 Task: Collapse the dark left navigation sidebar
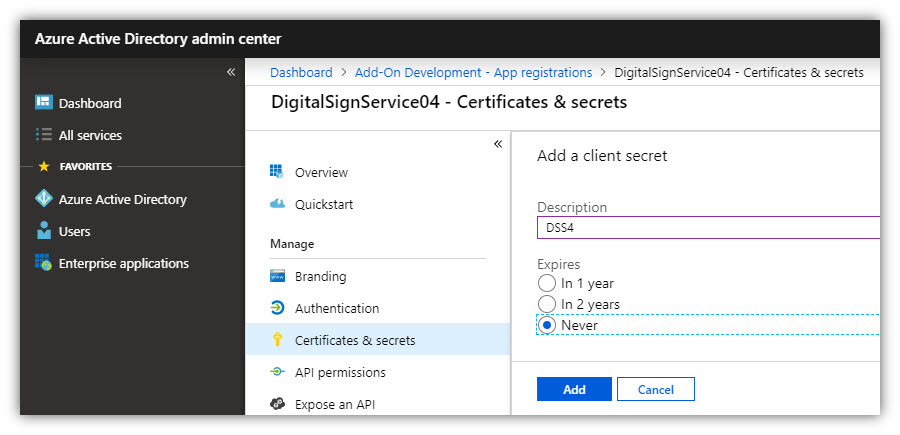coord(231,72)
